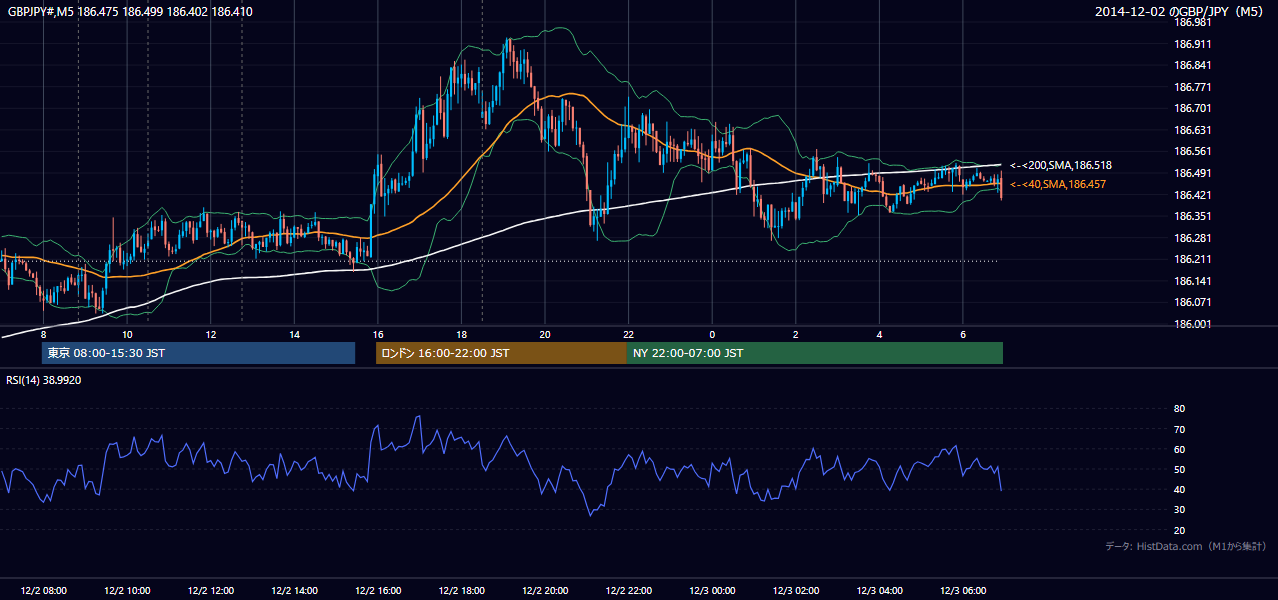Click hour marker 8 under the price chart
This screenshot has height=600, width=1278.
click(43, 334)
